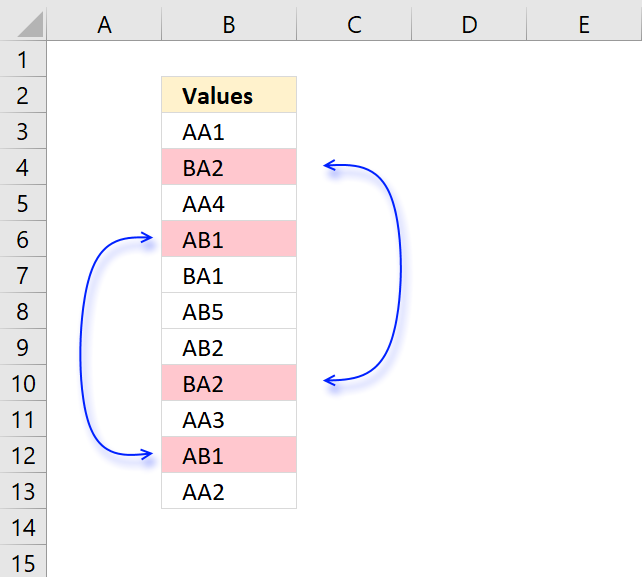Select row 14 header

(23, 527)
